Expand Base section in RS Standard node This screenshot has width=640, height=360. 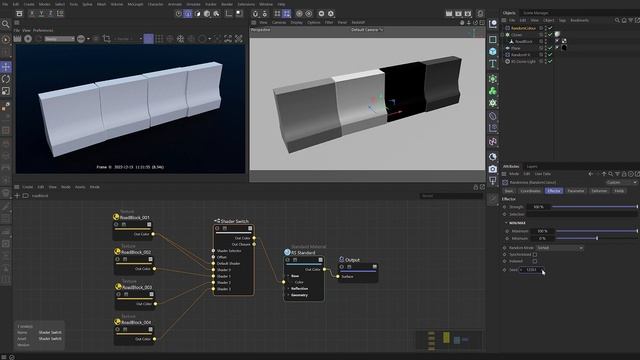pyautogui.click(x=289, y=276)
